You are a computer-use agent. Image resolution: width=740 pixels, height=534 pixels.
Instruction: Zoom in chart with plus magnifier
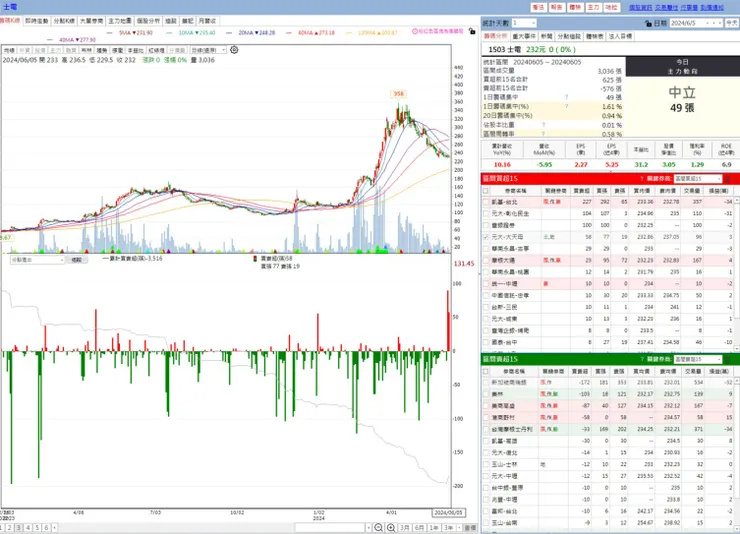pos(391,528)
